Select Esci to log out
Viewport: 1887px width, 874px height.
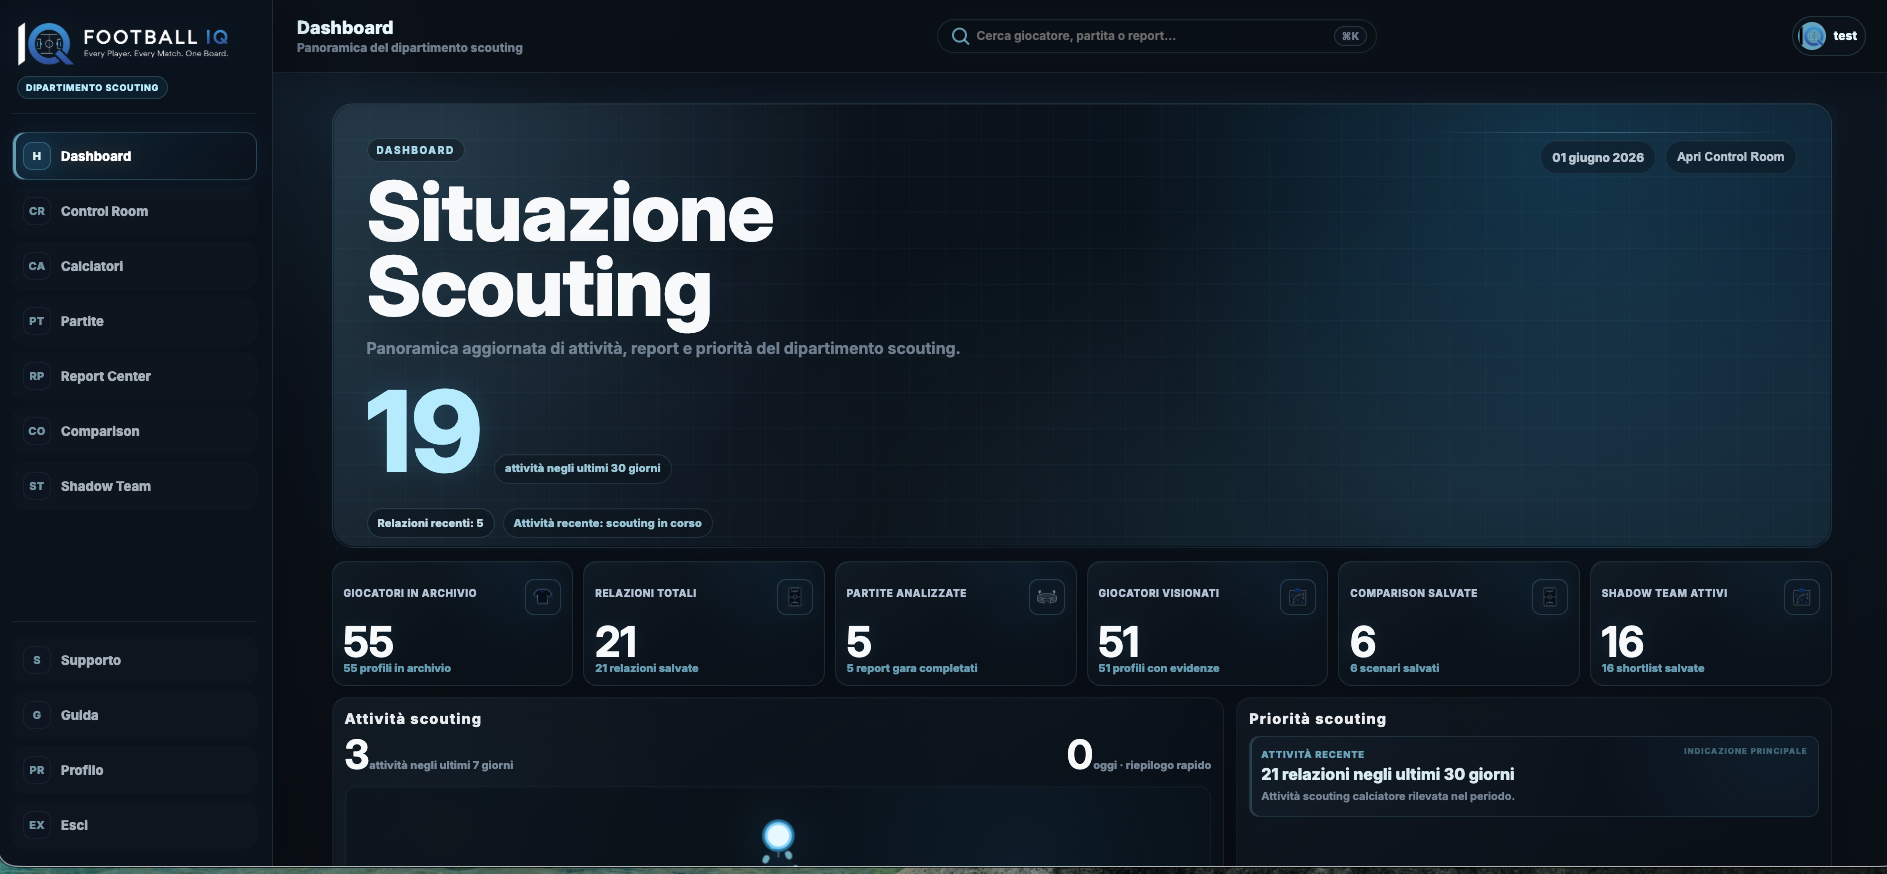(x=135, y=825)
